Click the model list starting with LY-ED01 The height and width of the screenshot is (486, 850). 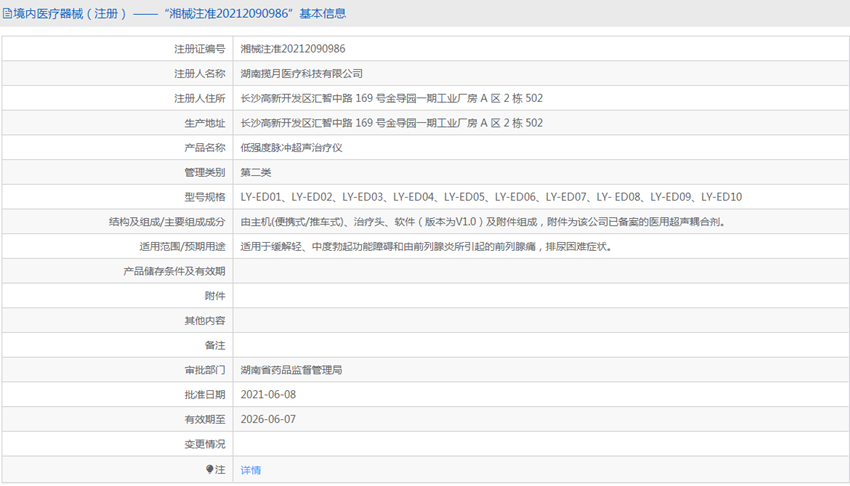(x=491, y=197)
